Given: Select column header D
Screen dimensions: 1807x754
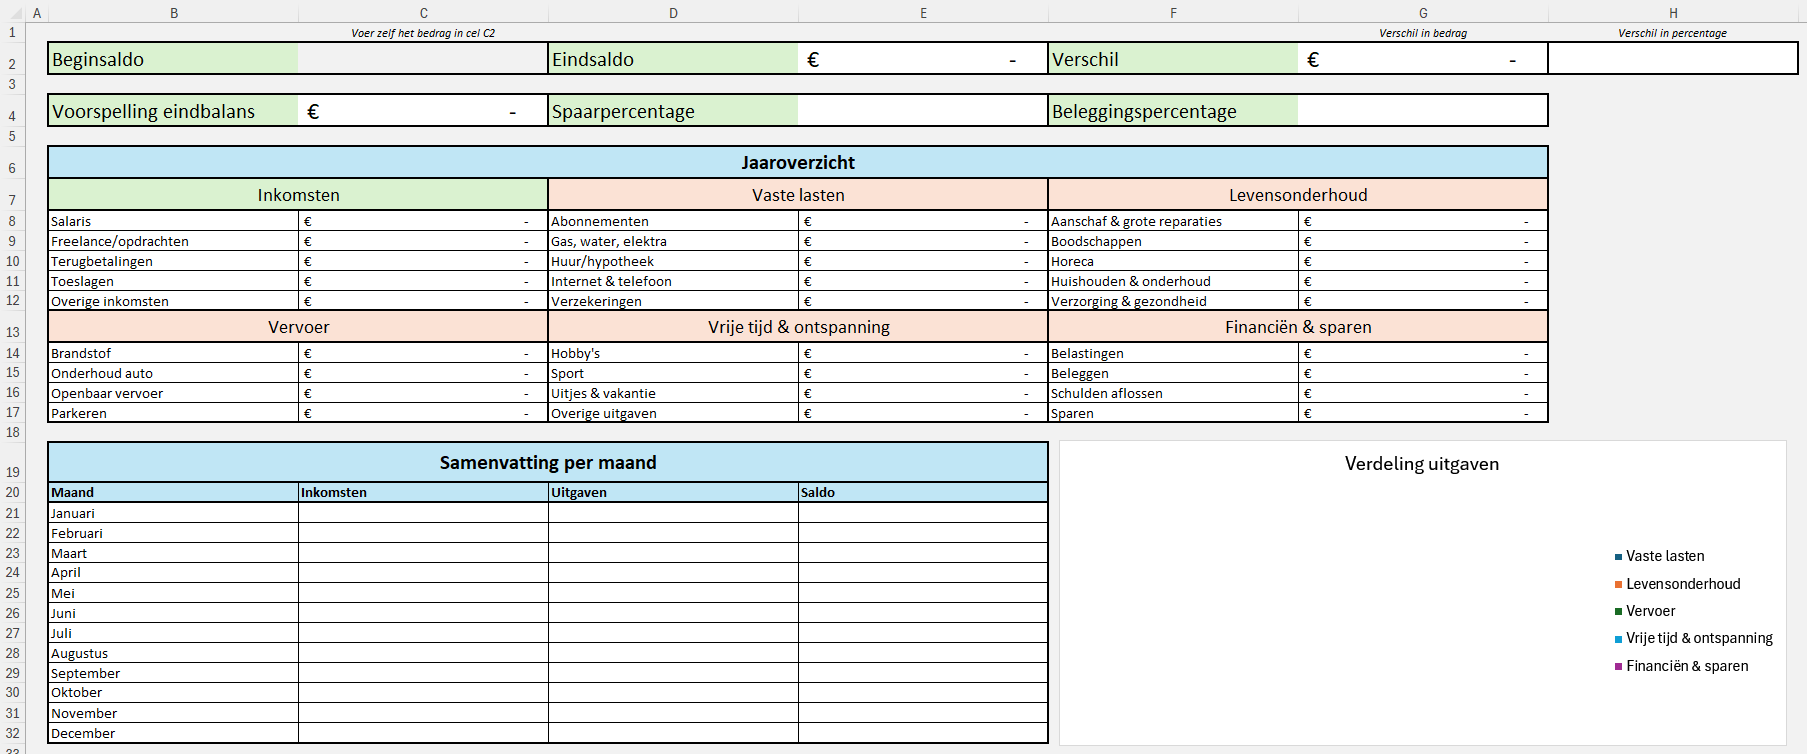Looking at the screenshot, I should (673, 13).
